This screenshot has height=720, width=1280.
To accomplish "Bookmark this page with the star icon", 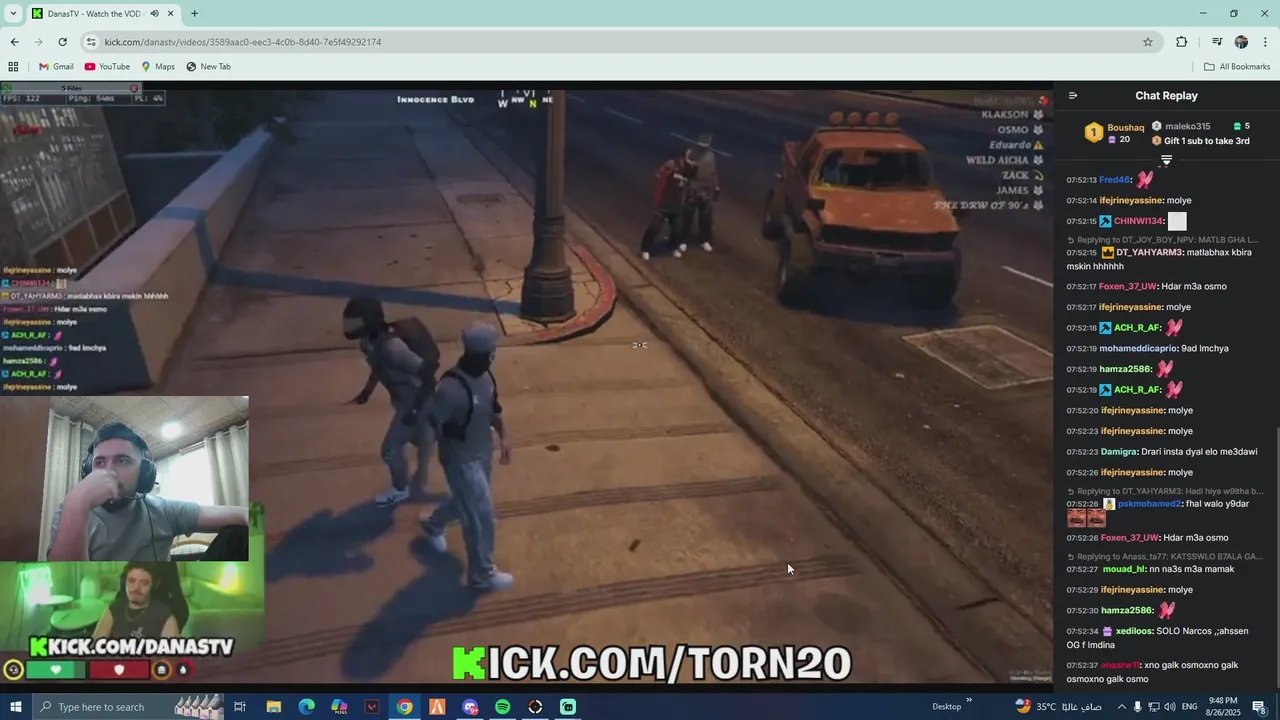I will point(1148,42).
